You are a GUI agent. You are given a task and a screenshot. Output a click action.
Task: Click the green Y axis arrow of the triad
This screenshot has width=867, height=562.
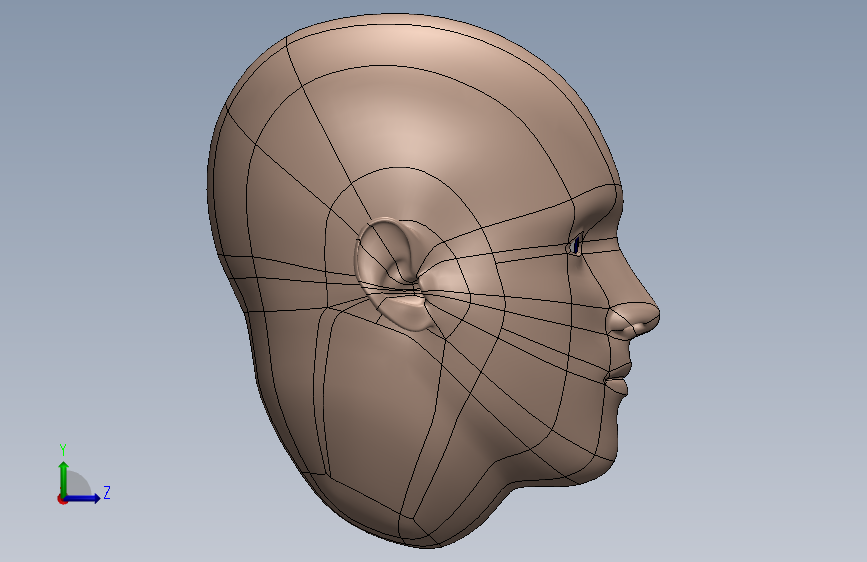click(x=64, y=478)
